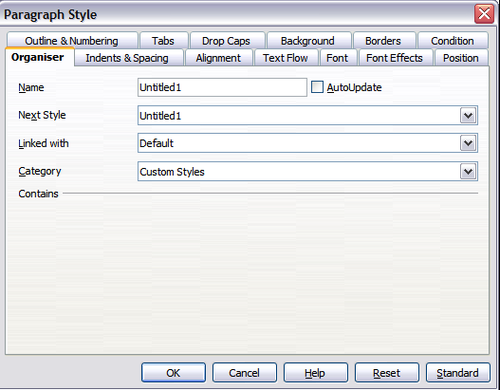500x390 pixels.
Task: Enable the AutoUpdate checkbox
Action: pos(317,87)
